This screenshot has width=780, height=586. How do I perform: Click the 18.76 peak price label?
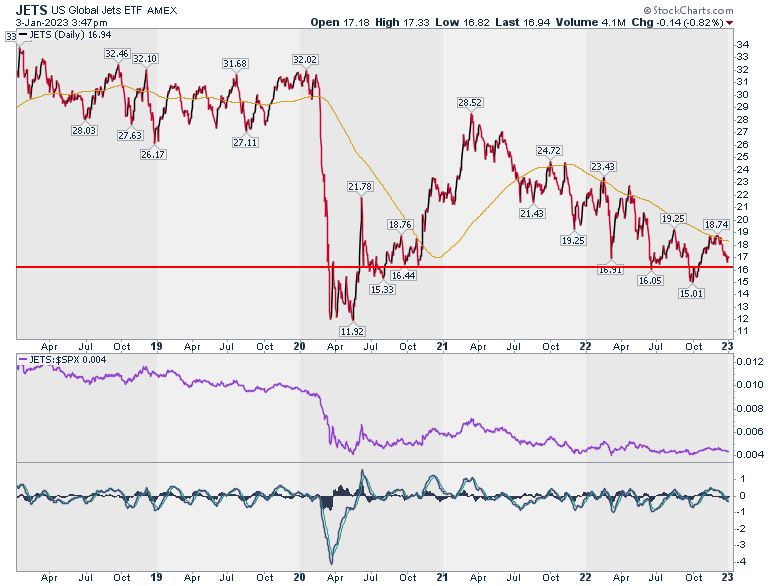pos(400,225)
